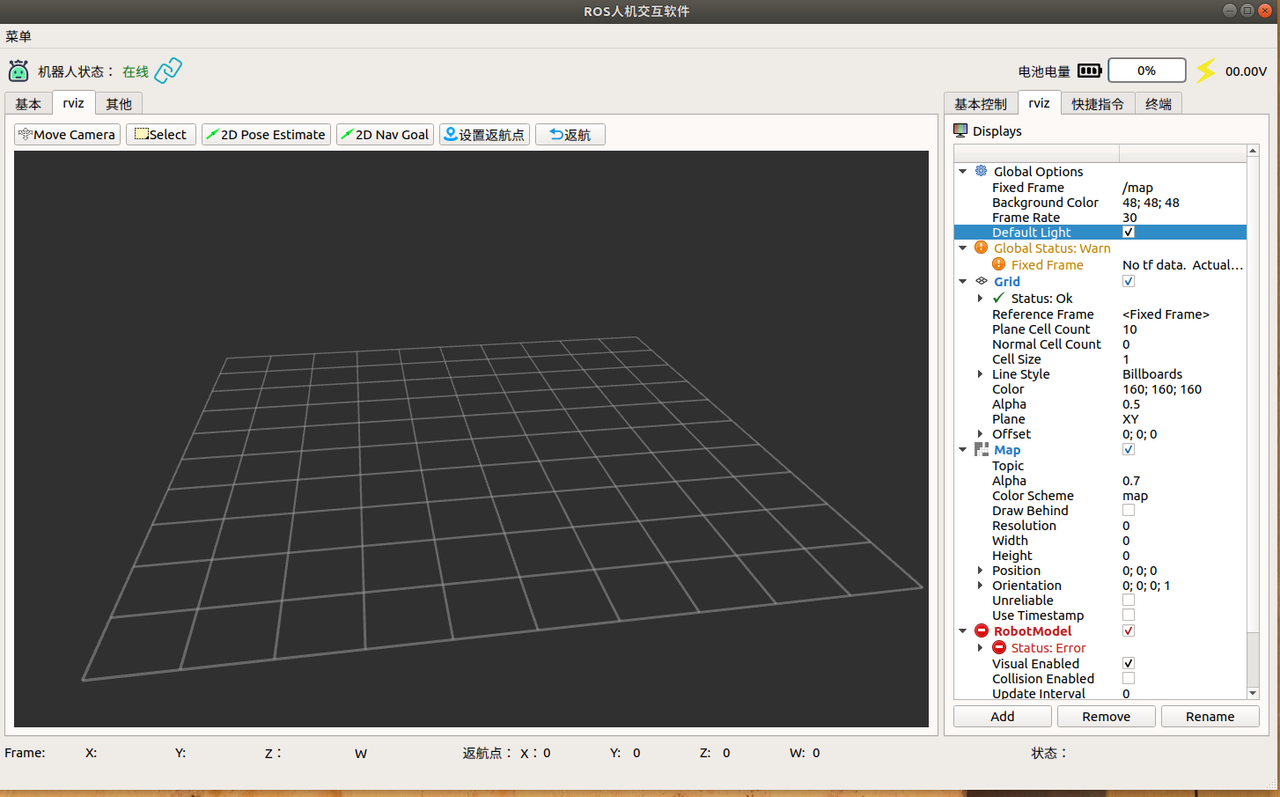This screenshot has height=797, width=1280.
Task: Click the Fixed Frame /map value
Action: click(1138, 187)
